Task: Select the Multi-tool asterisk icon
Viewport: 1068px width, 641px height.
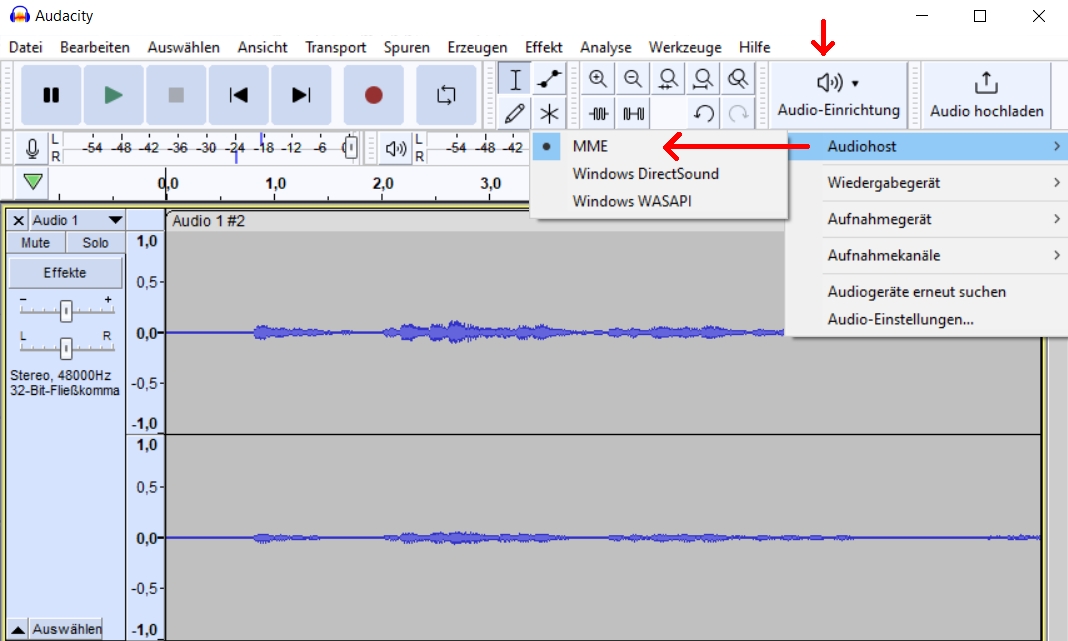Action: [x=549, y=113]
